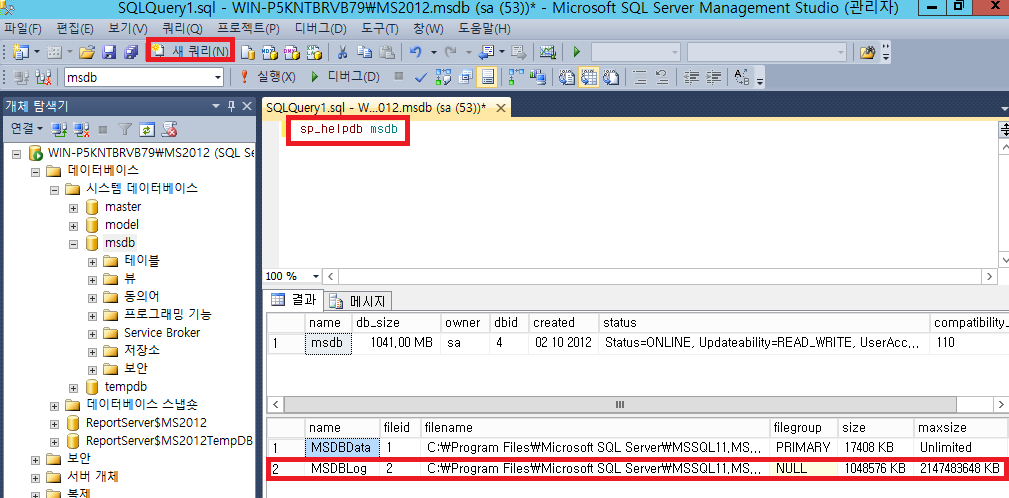Open file using the folder icon
Viewport: 1009px width, 498px height.
click(x=87, y=51)
